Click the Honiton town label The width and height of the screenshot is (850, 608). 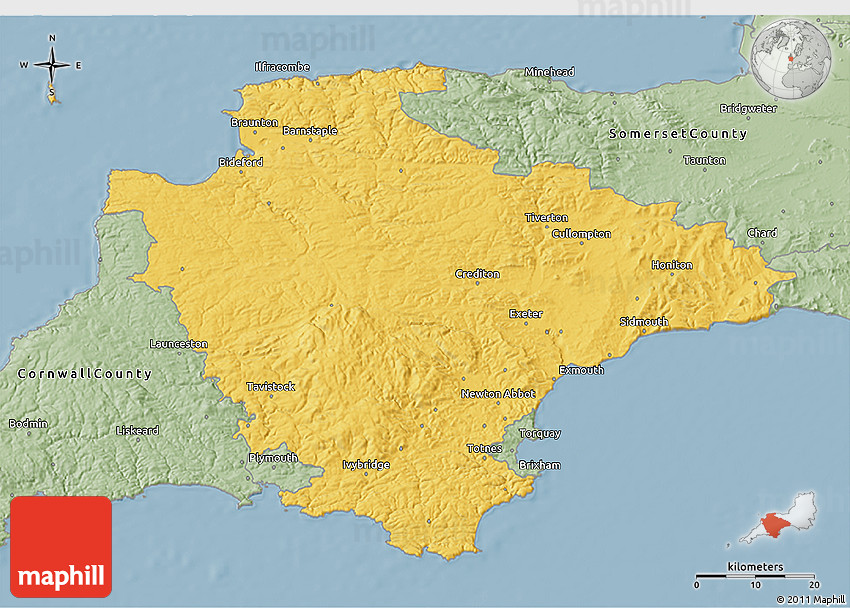[x=671, y=265]
